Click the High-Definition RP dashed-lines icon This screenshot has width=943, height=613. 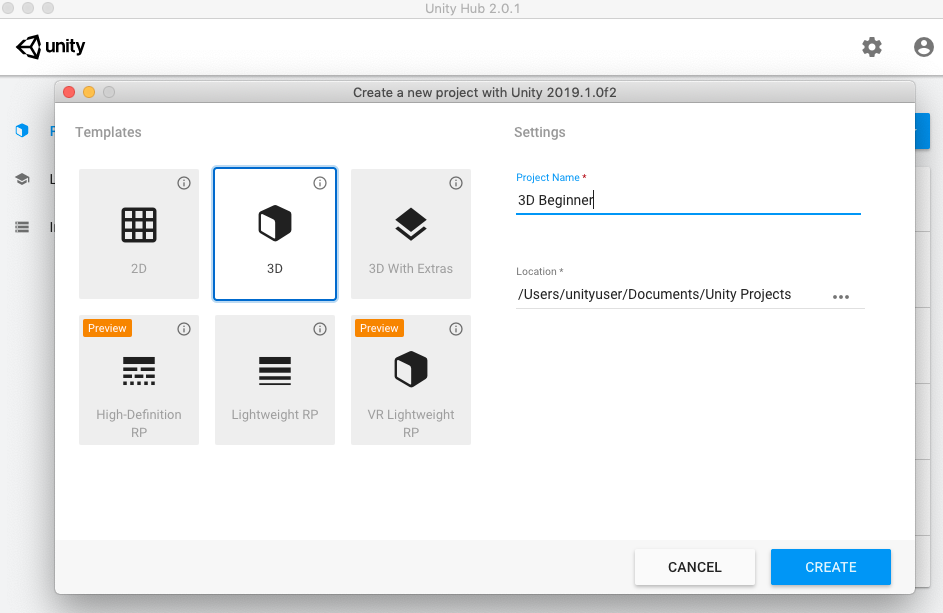tap(139, 371)
